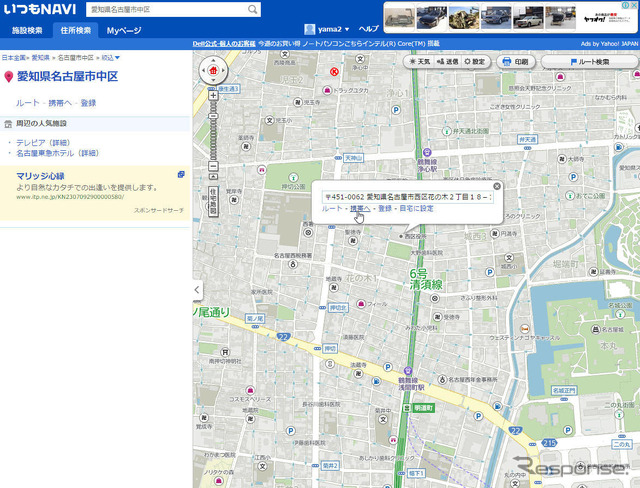Zoom in with the plus button
The height and width of the screenshot is (488, 640).
pyautogui.click(x=213, y=95)
